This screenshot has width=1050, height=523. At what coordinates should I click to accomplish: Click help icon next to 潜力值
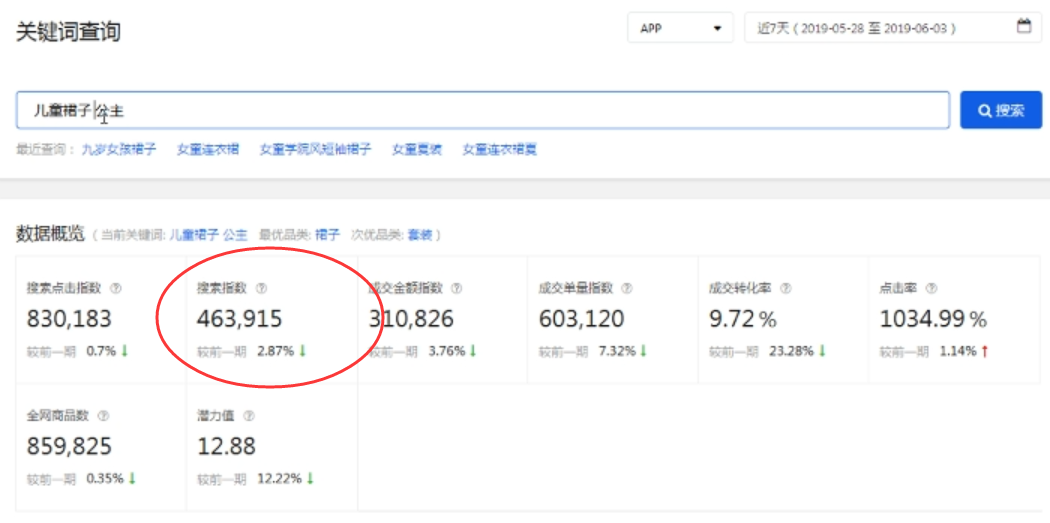click(249, 416)
